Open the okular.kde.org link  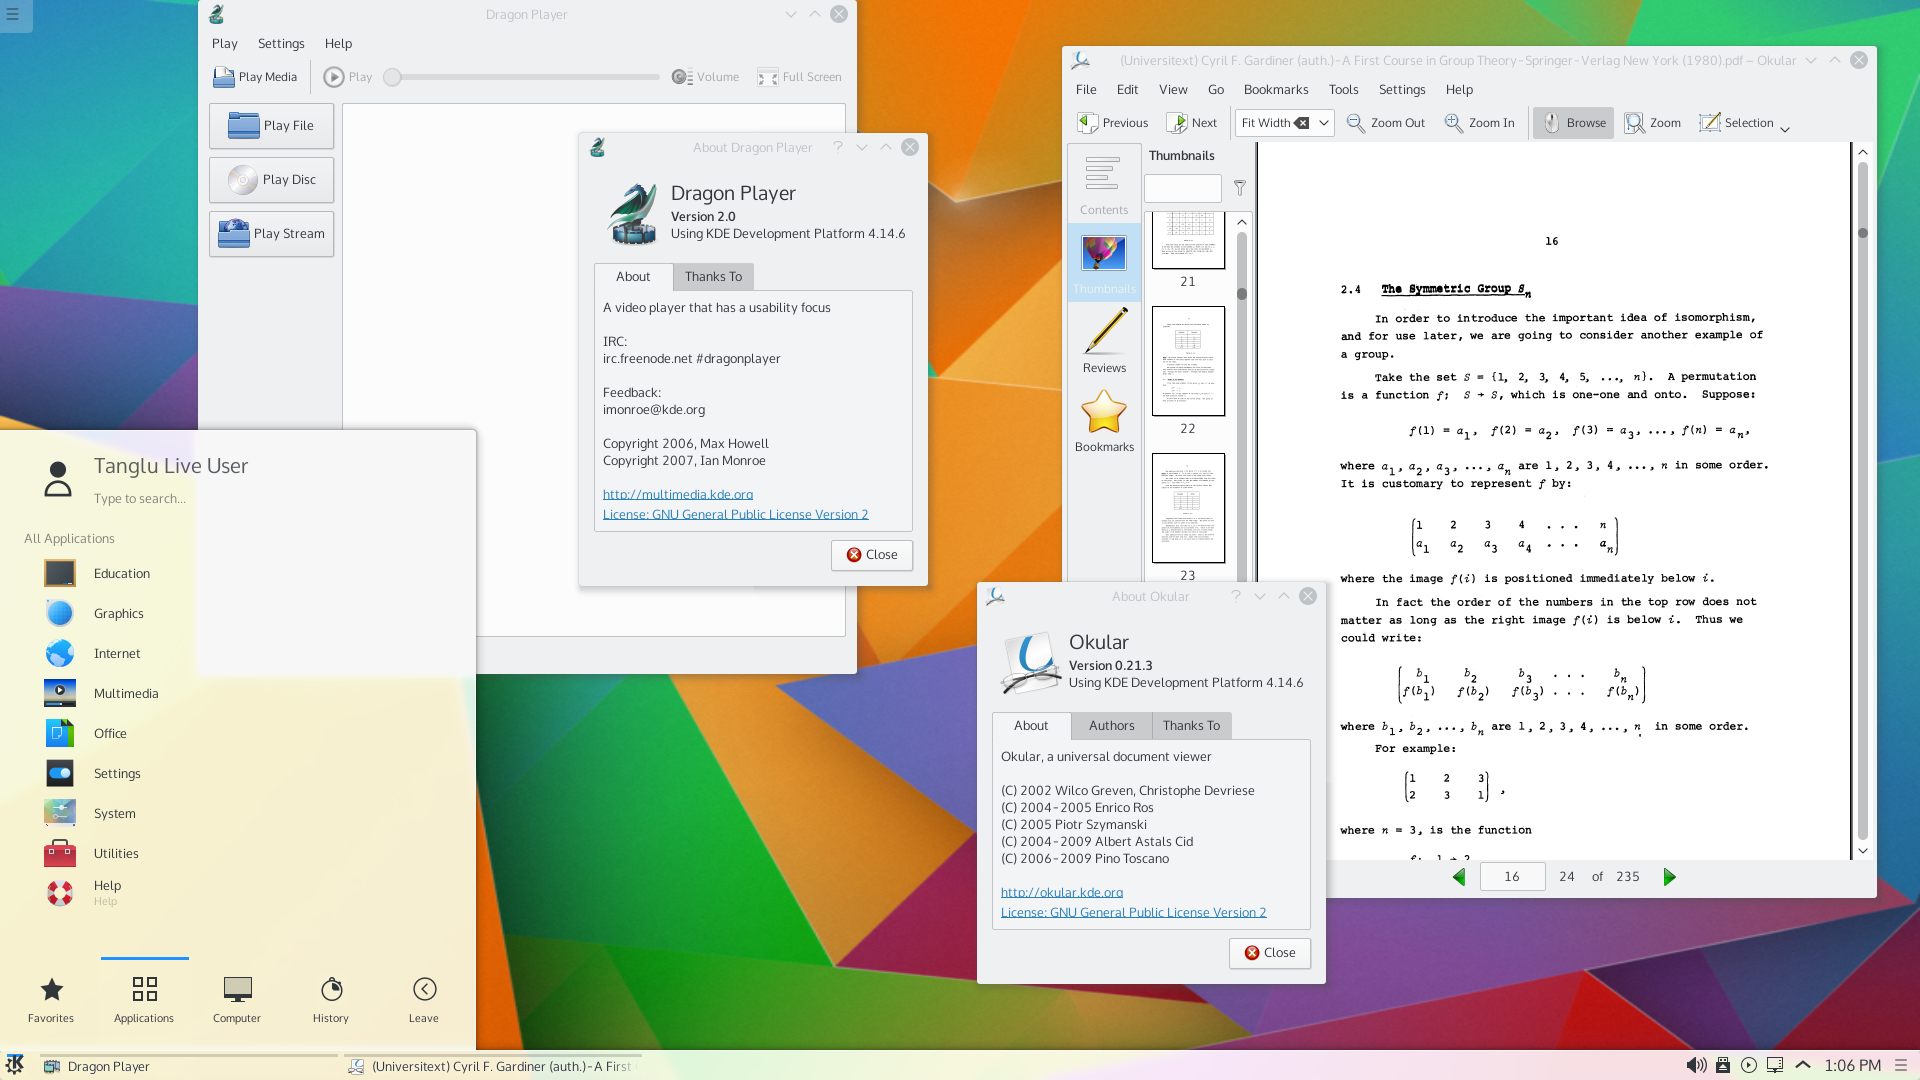coord(1062,892)
